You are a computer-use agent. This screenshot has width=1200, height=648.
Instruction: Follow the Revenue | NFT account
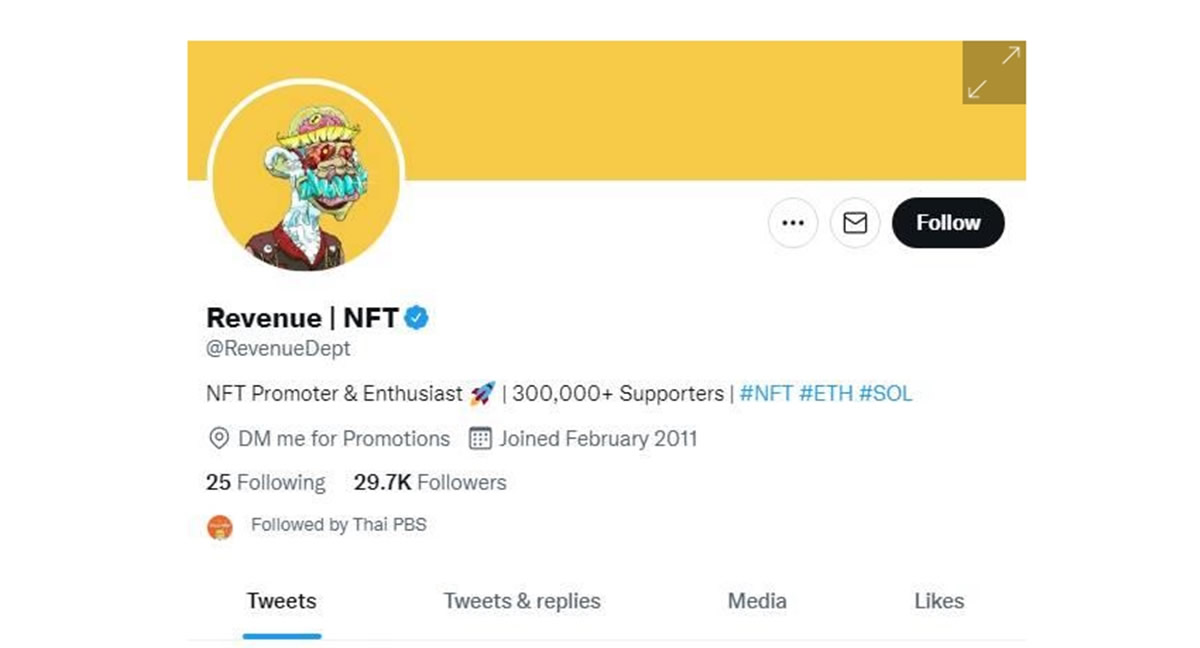click(x=948, y=223)
